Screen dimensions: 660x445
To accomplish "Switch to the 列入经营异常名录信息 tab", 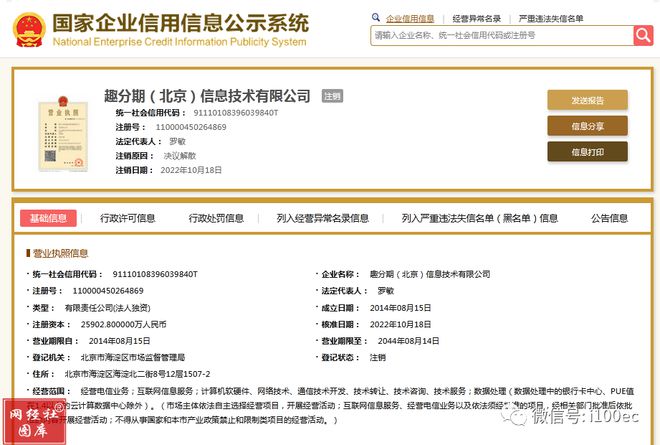I will (x=323, y=218).
